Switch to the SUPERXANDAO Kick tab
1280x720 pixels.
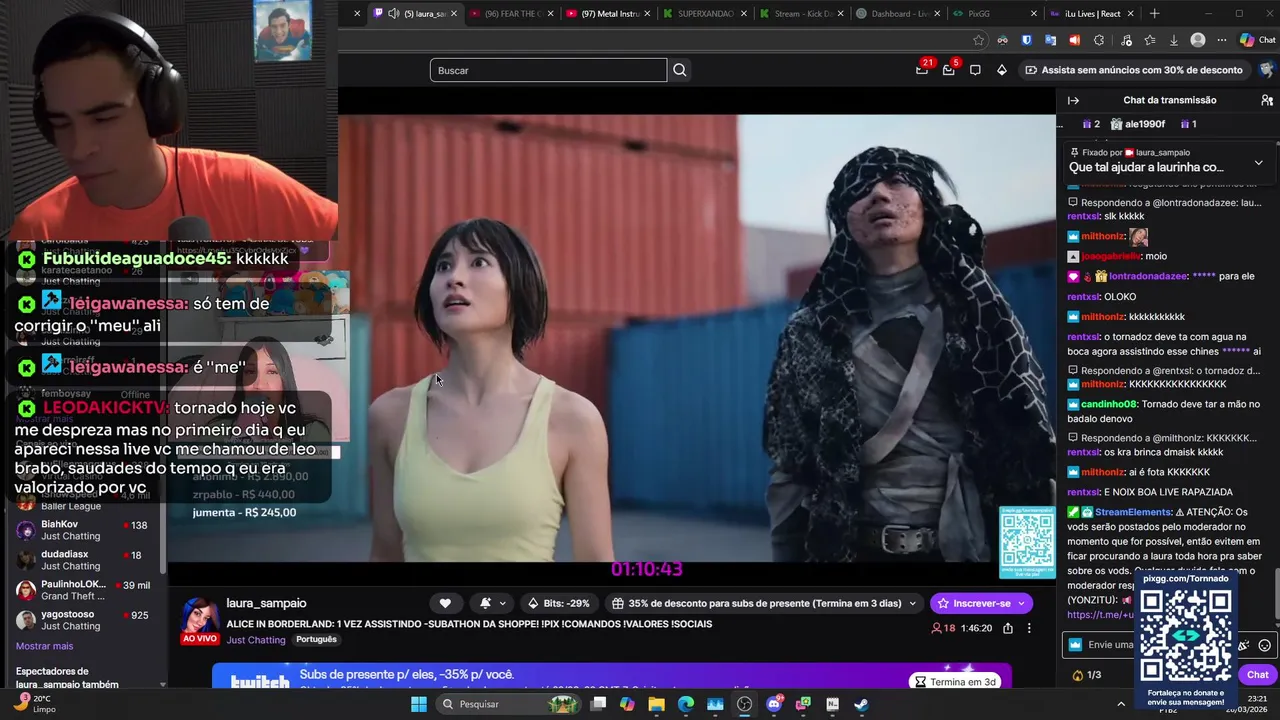(x=703, y=13)
